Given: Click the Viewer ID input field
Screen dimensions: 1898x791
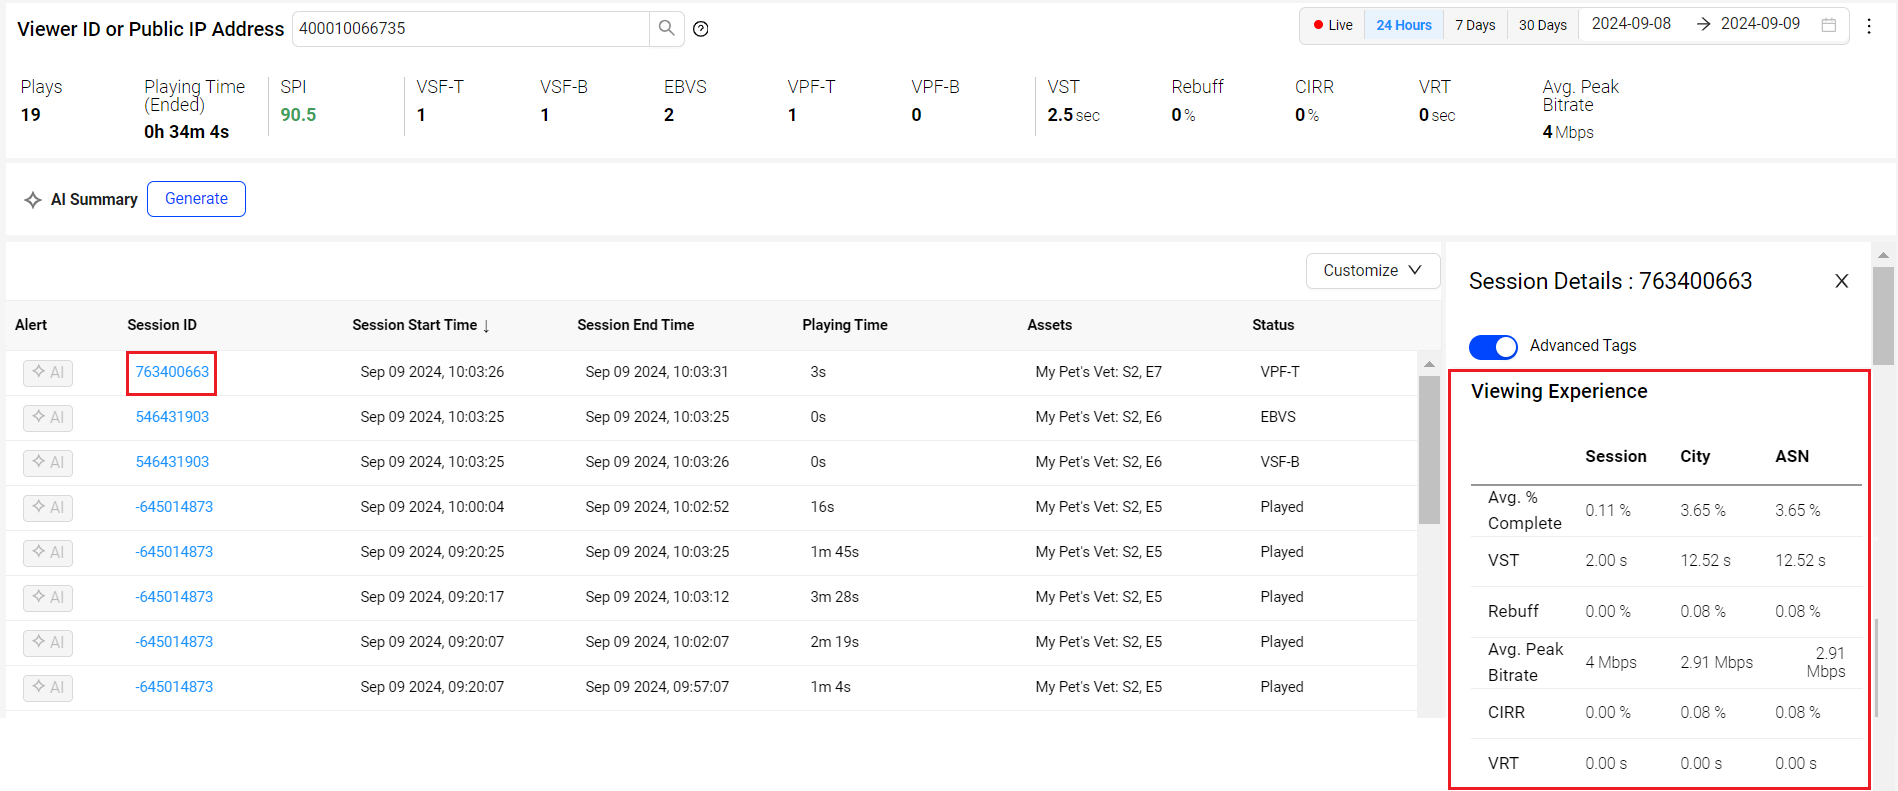Looking at the screenshot, I should (470, 29).
